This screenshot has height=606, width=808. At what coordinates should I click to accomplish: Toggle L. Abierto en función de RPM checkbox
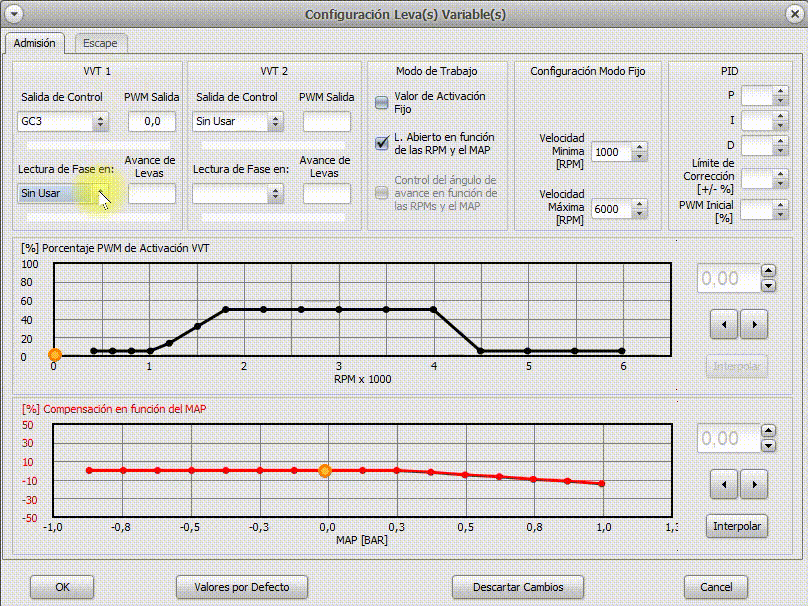[x=381, y=143]
